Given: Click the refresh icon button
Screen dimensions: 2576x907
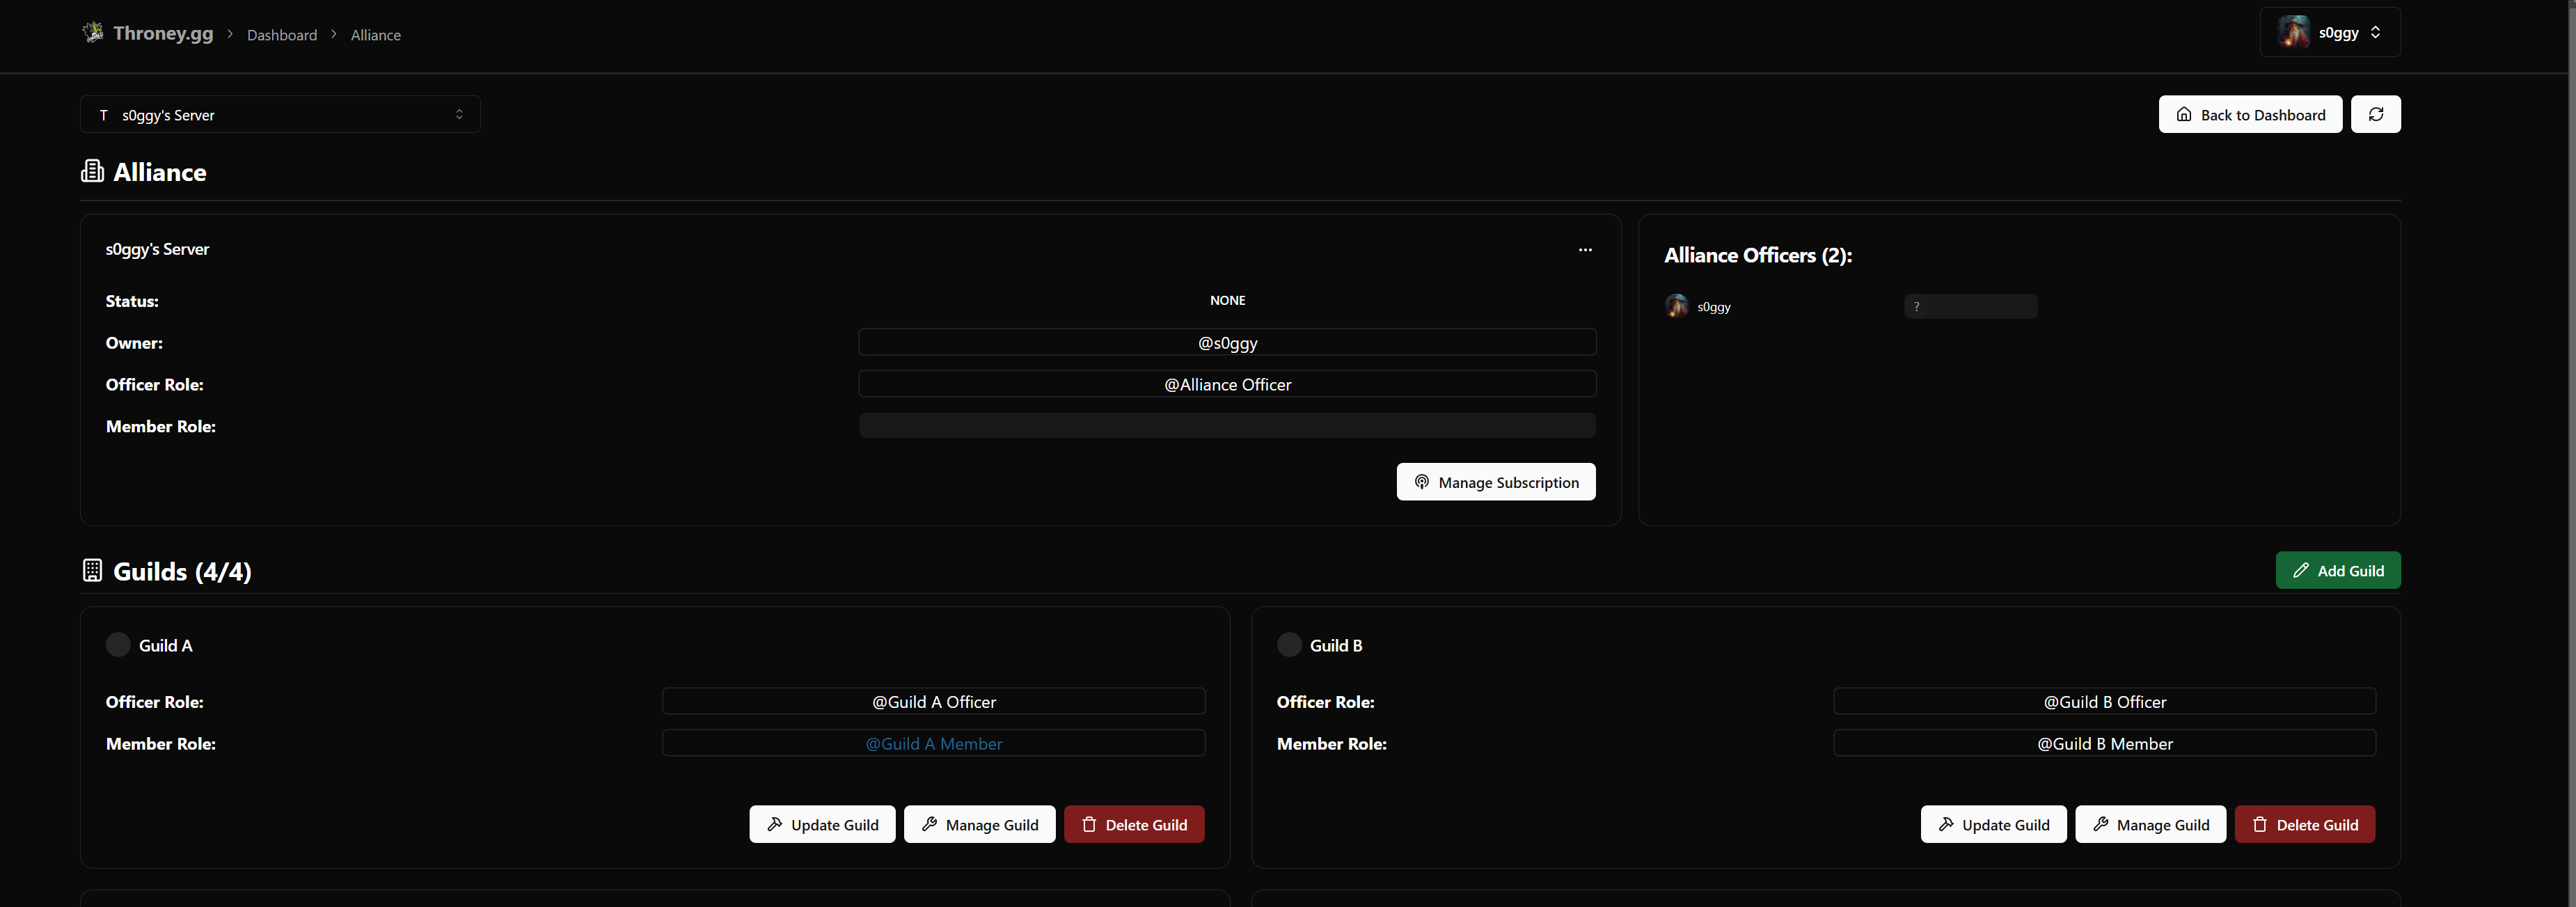Looking at the screenshot, I should (2375, 114).
